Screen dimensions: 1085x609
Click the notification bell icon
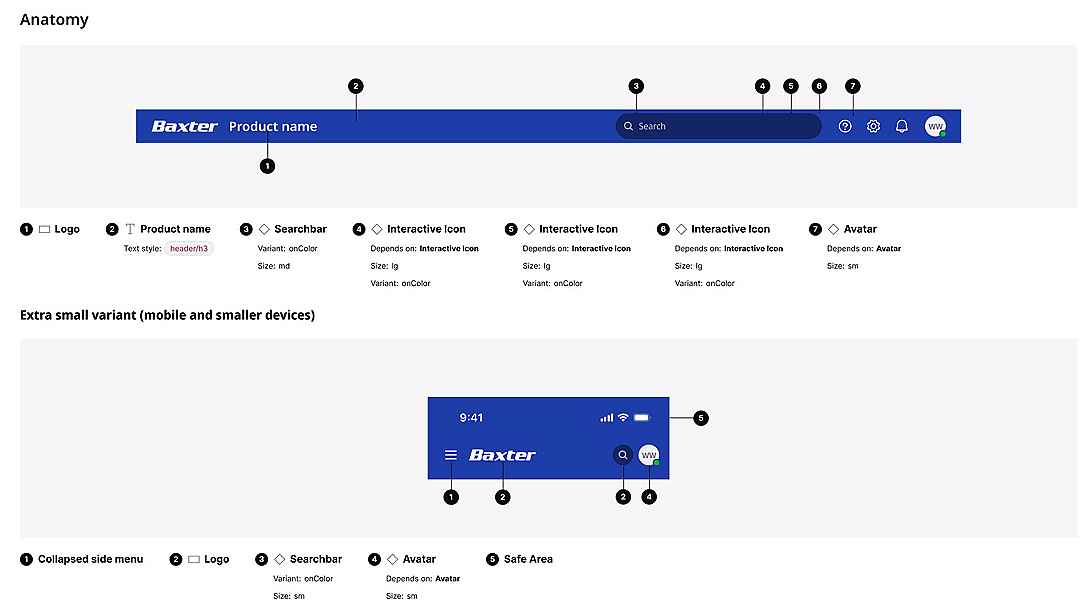(902, 127)
